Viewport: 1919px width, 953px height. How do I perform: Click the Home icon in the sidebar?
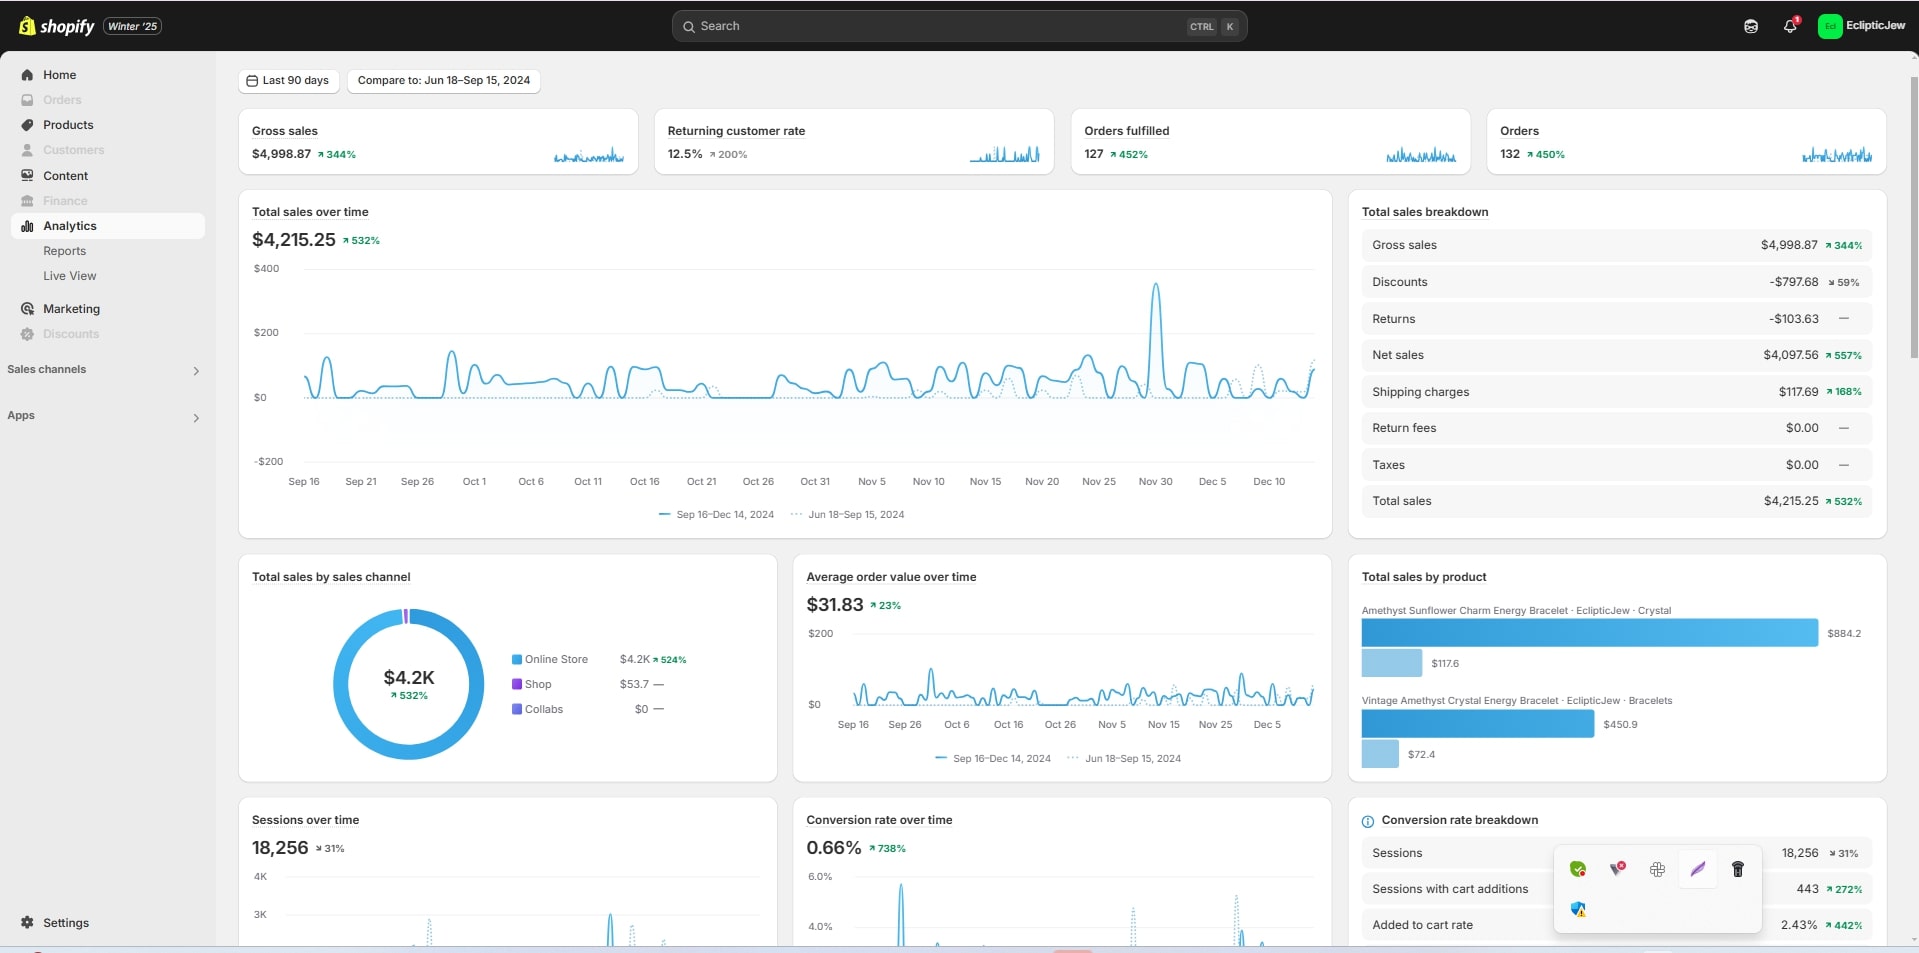tap(27, 75)
